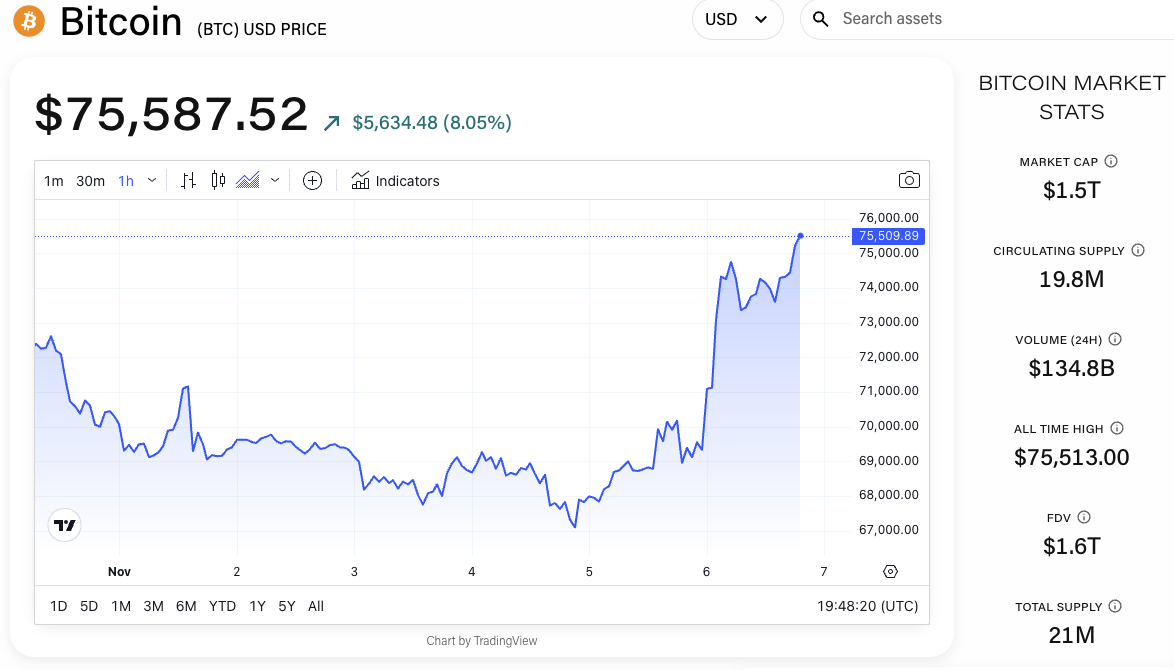Screen dimensions: 1174x670
Task: Select the YTD date range
Action: point(223,606)
